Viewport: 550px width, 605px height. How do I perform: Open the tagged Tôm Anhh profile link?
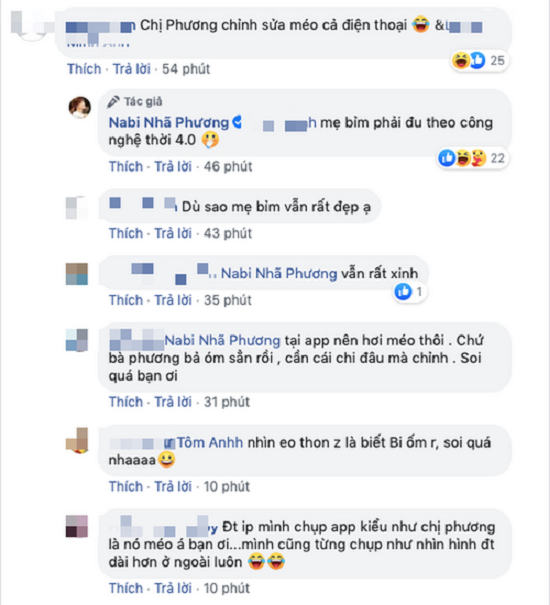click(x=210, y=443)
